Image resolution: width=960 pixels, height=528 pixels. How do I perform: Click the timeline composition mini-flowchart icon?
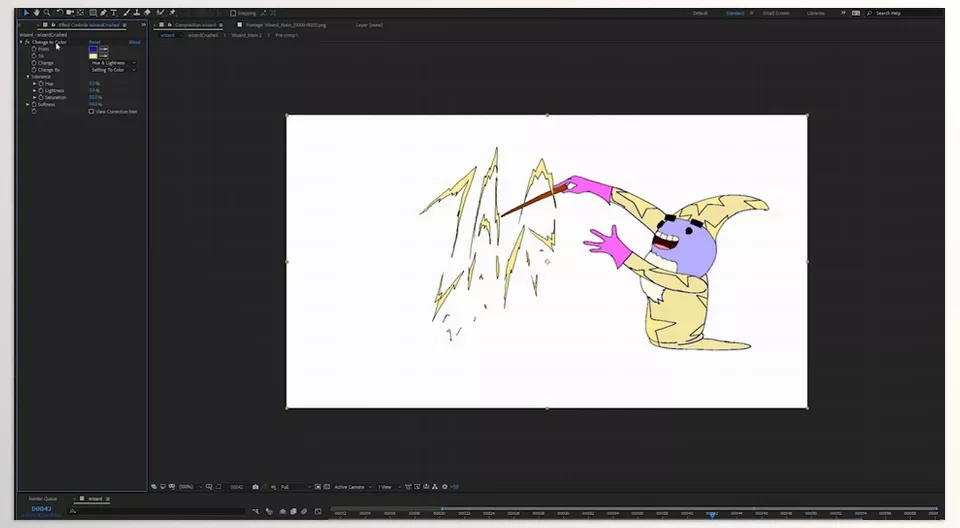tap(255, 511)
